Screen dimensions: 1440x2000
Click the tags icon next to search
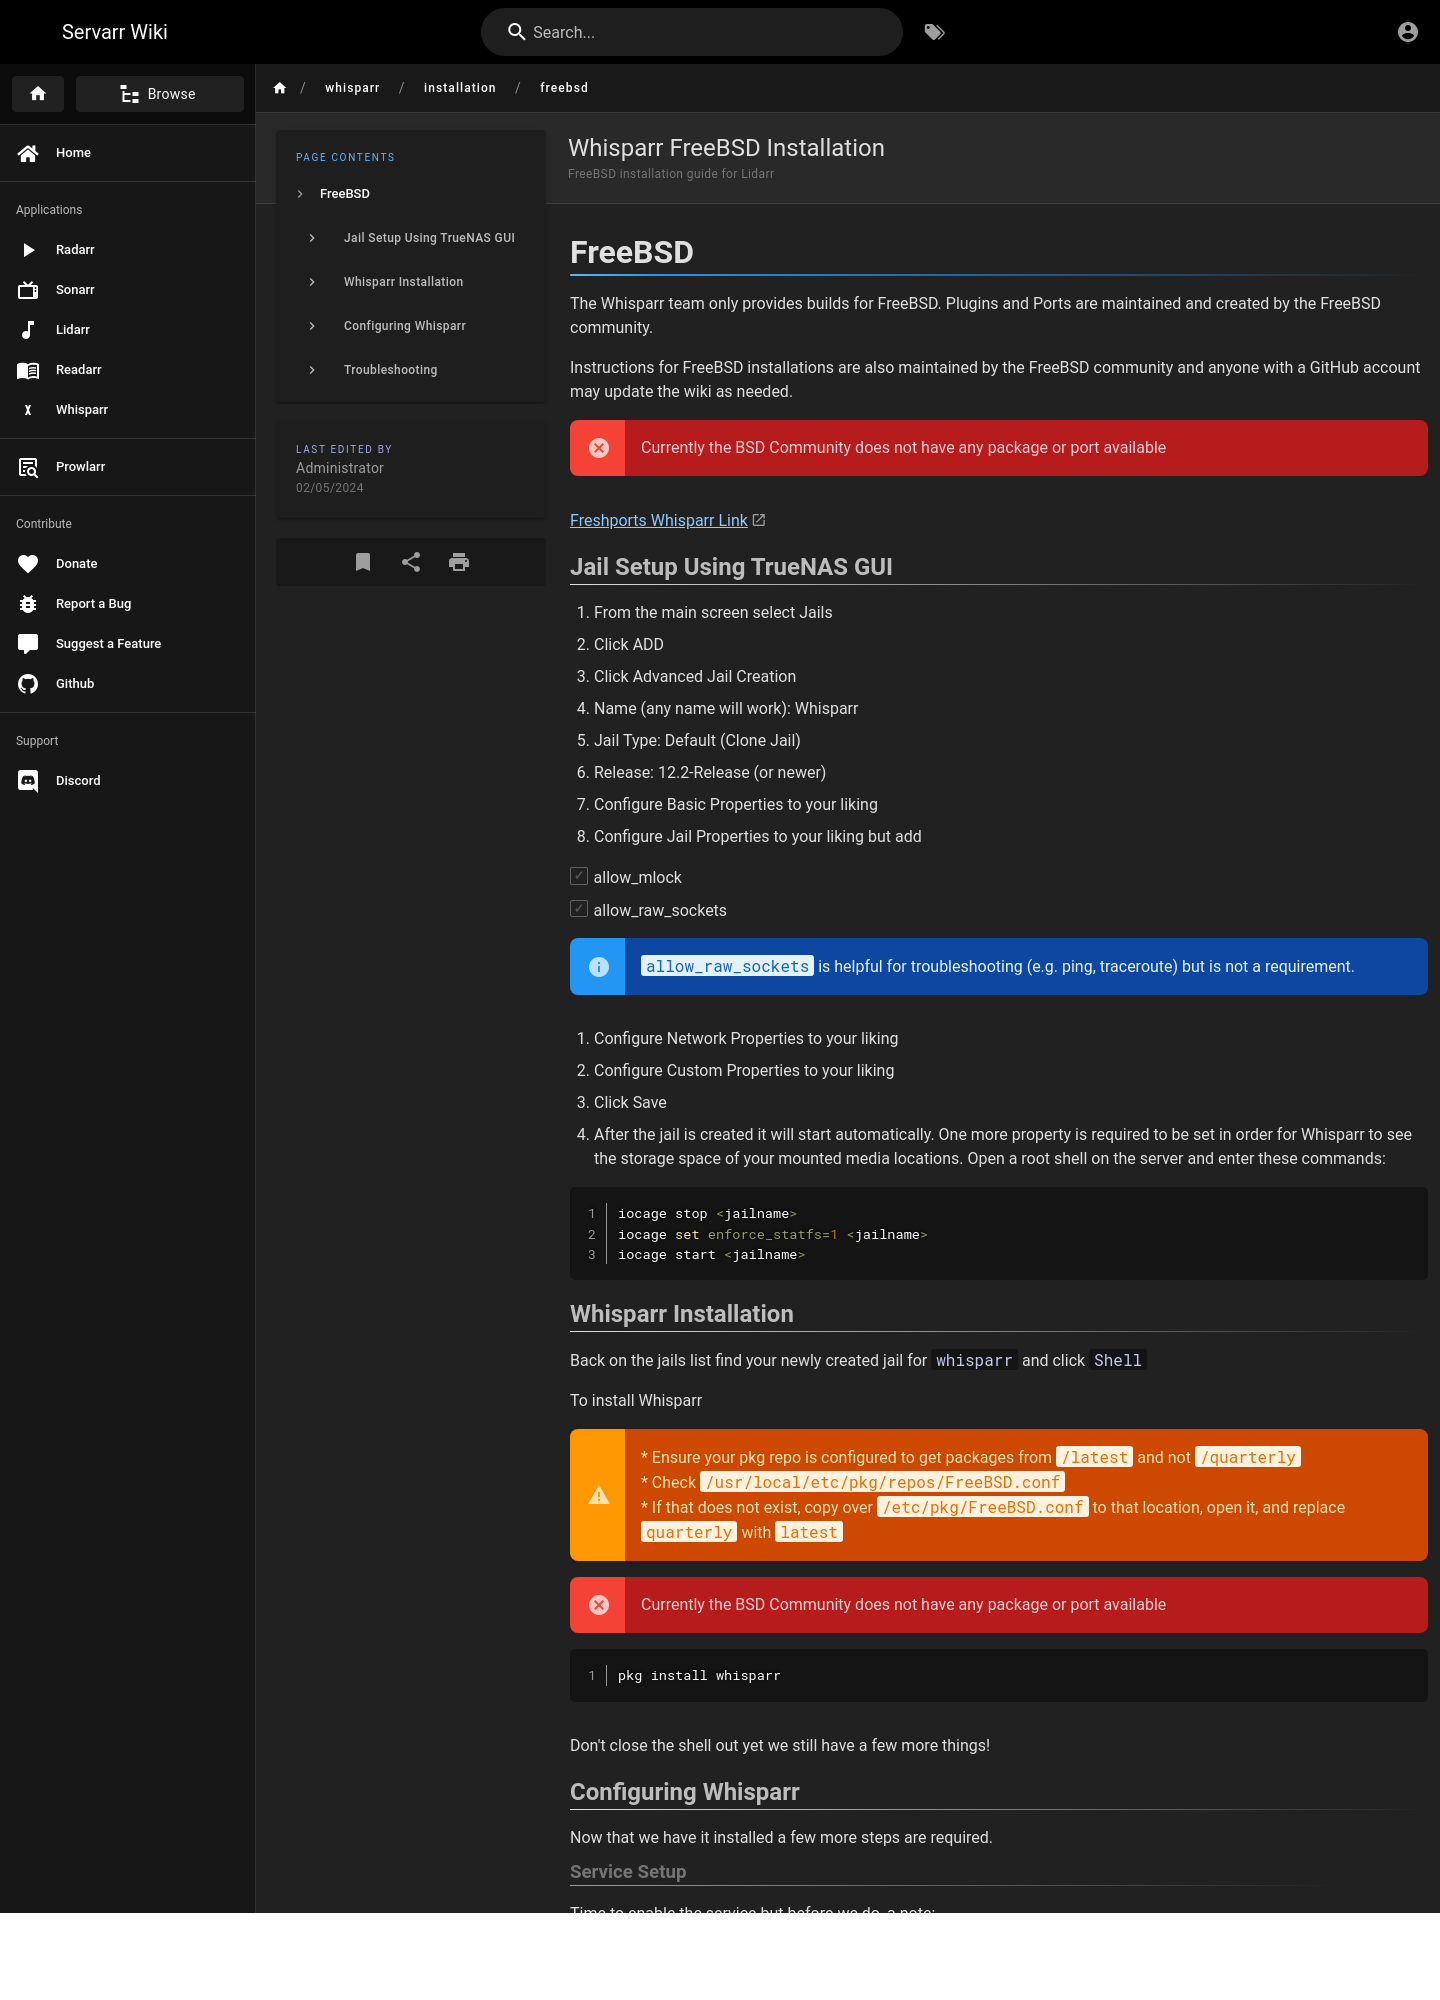[934, 32]
